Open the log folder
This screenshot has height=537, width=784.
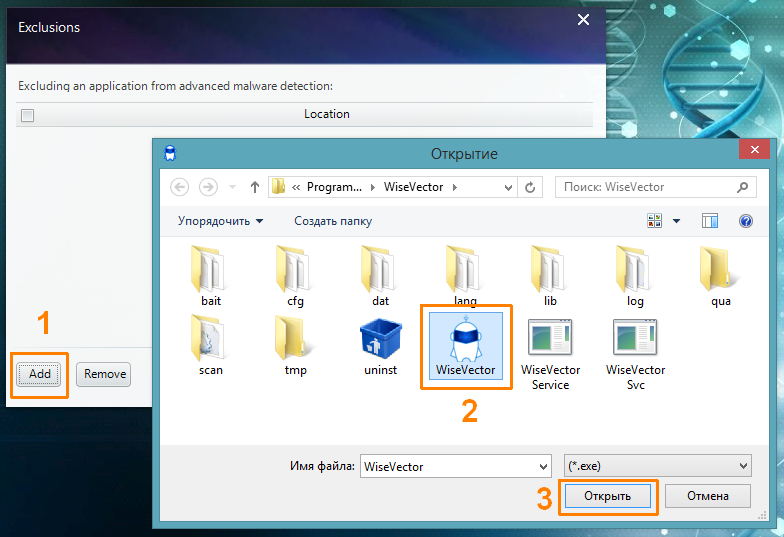point(636,276)
